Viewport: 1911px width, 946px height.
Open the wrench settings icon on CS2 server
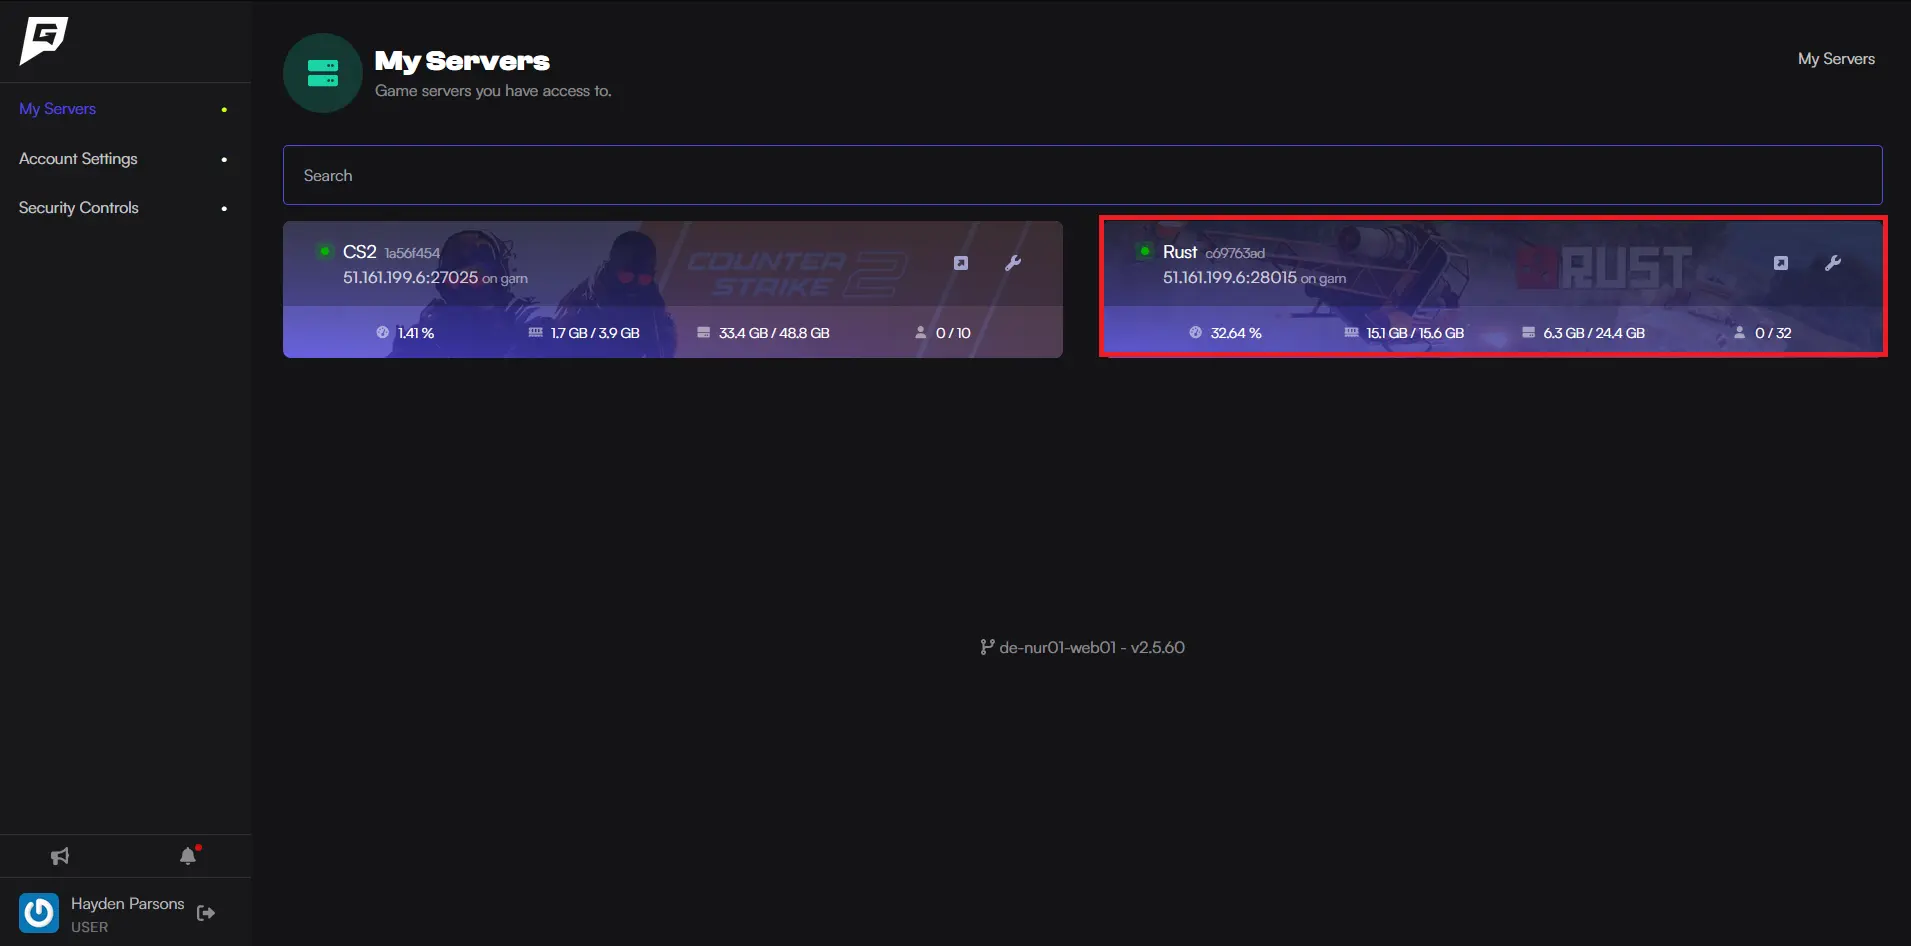pyautogui.click(x=1015, y=263)
